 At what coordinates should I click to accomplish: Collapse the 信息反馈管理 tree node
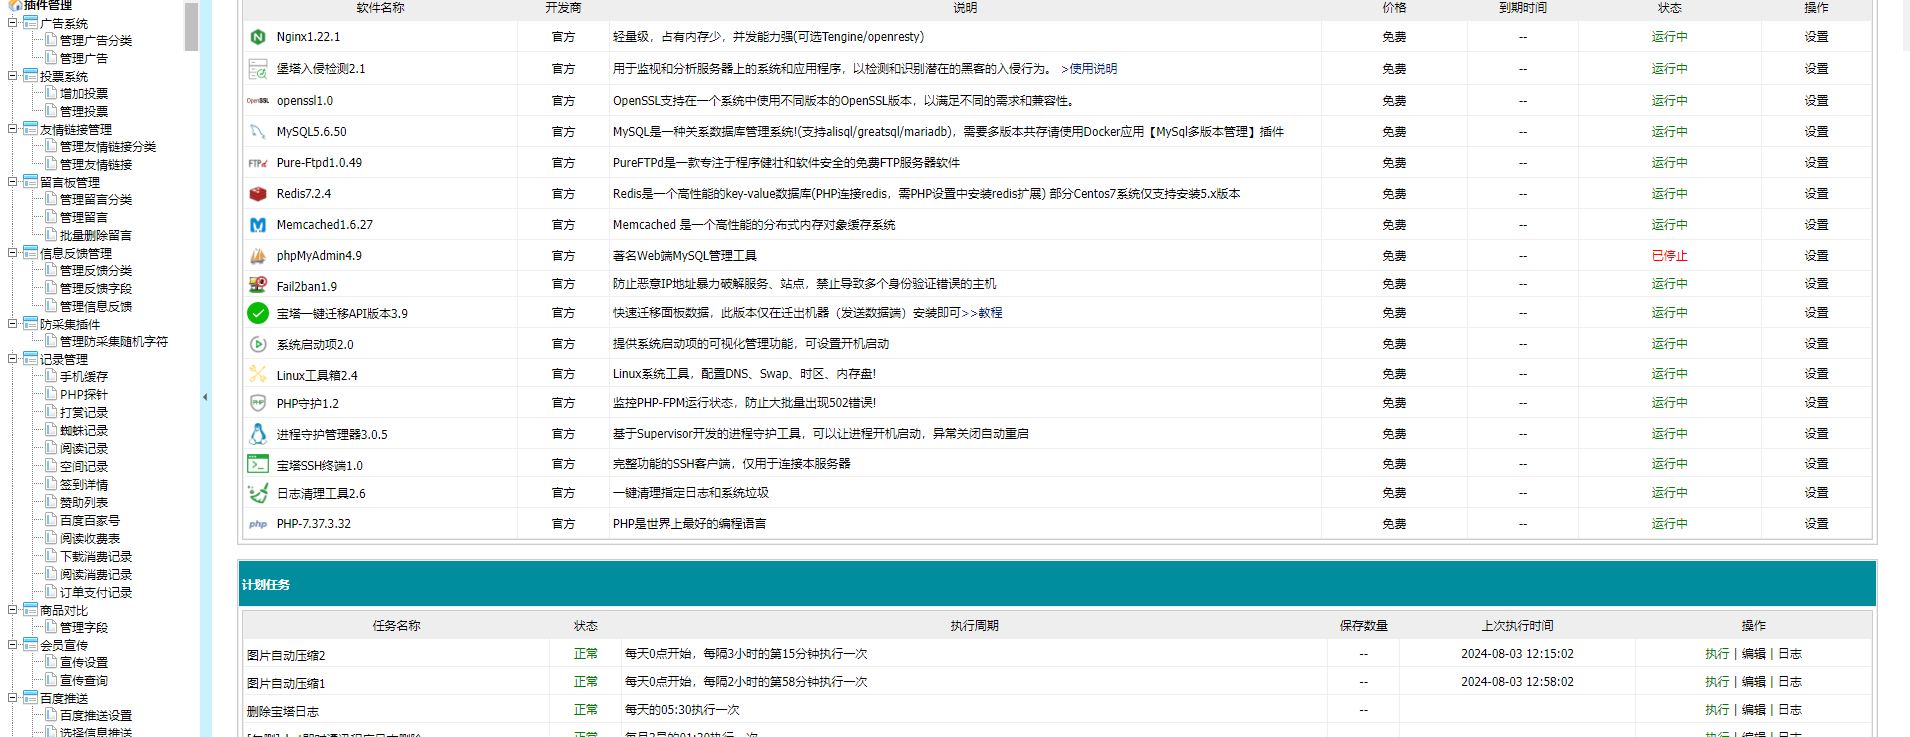click(13, 252)
